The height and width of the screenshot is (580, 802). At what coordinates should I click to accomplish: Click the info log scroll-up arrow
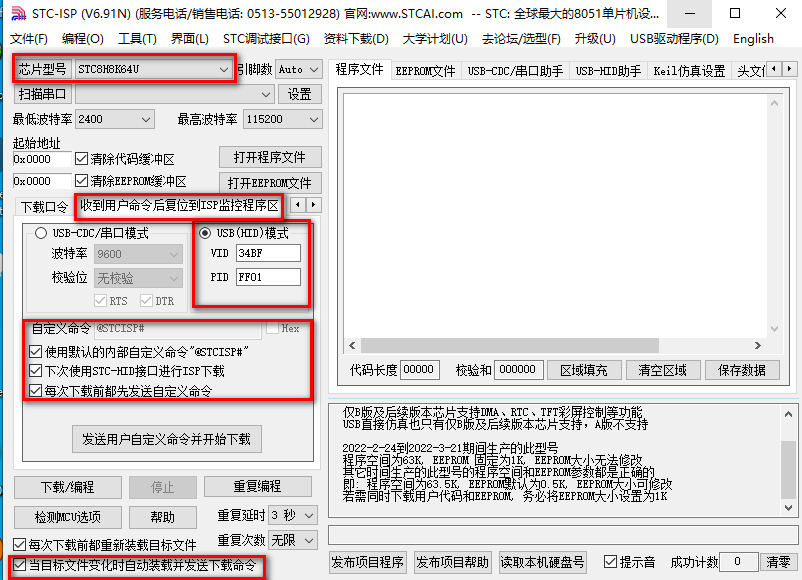(x=788, y=415)
